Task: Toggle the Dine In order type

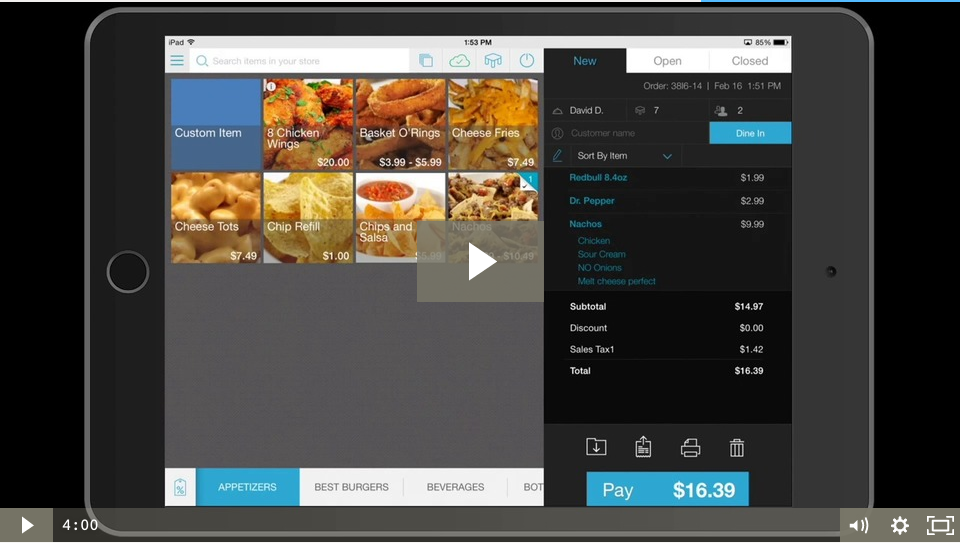Action: 750,133
